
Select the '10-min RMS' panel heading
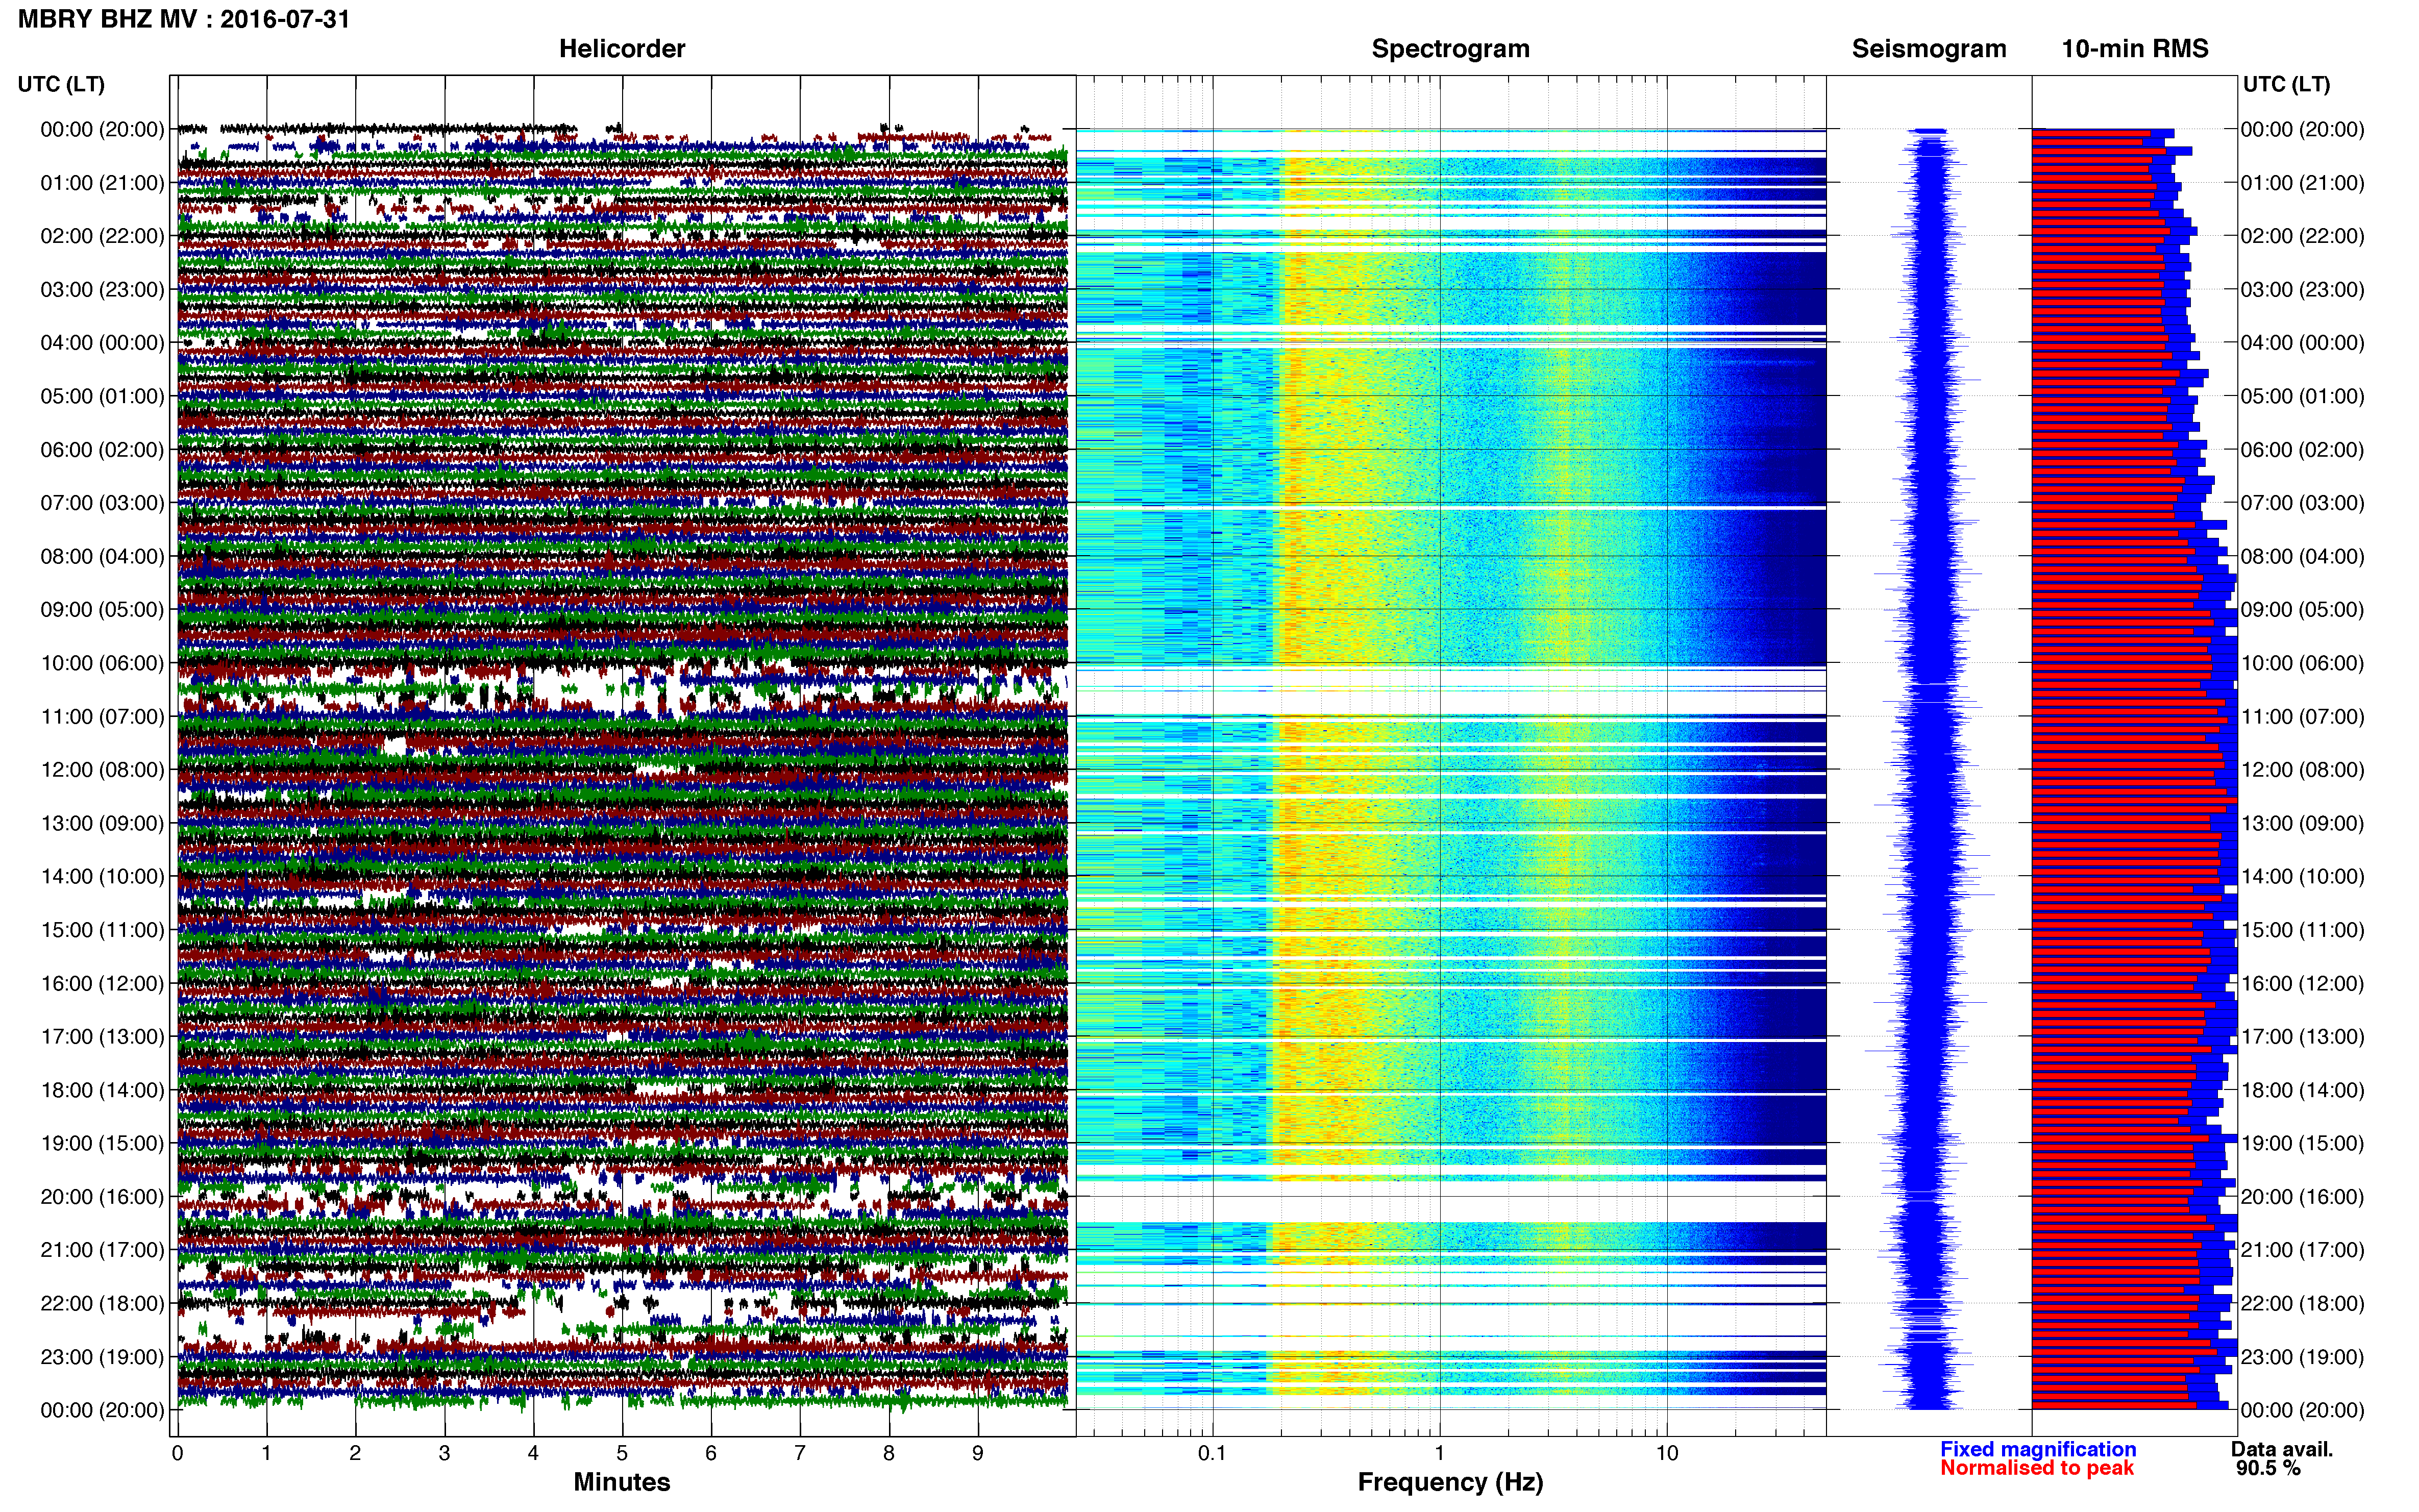(x=2135, y=49)
